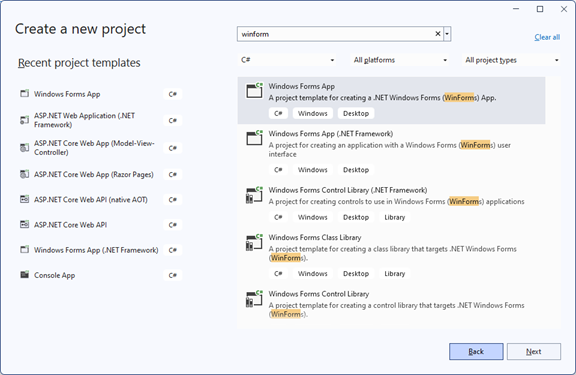
Task: Clear the search box with the X
Action: coord(438,34)
